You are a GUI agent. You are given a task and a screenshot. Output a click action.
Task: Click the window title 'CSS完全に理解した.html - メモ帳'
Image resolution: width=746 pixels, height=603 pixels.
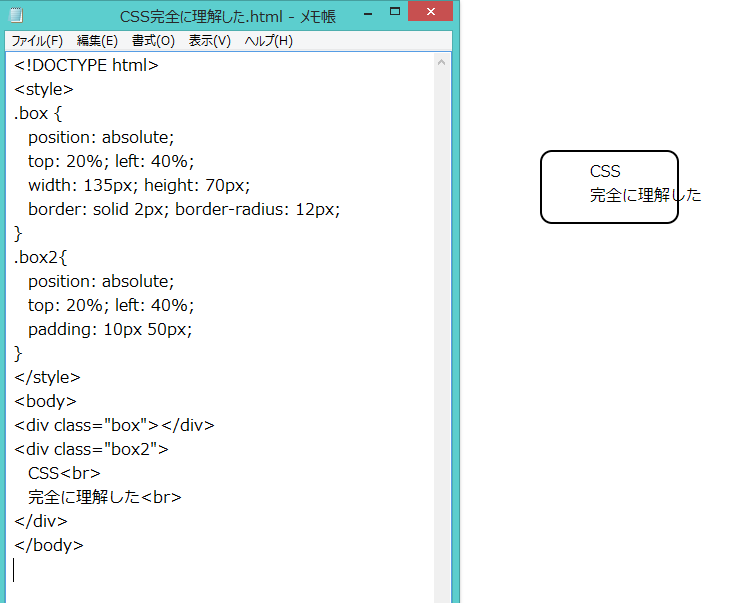[x=228, y=17]
